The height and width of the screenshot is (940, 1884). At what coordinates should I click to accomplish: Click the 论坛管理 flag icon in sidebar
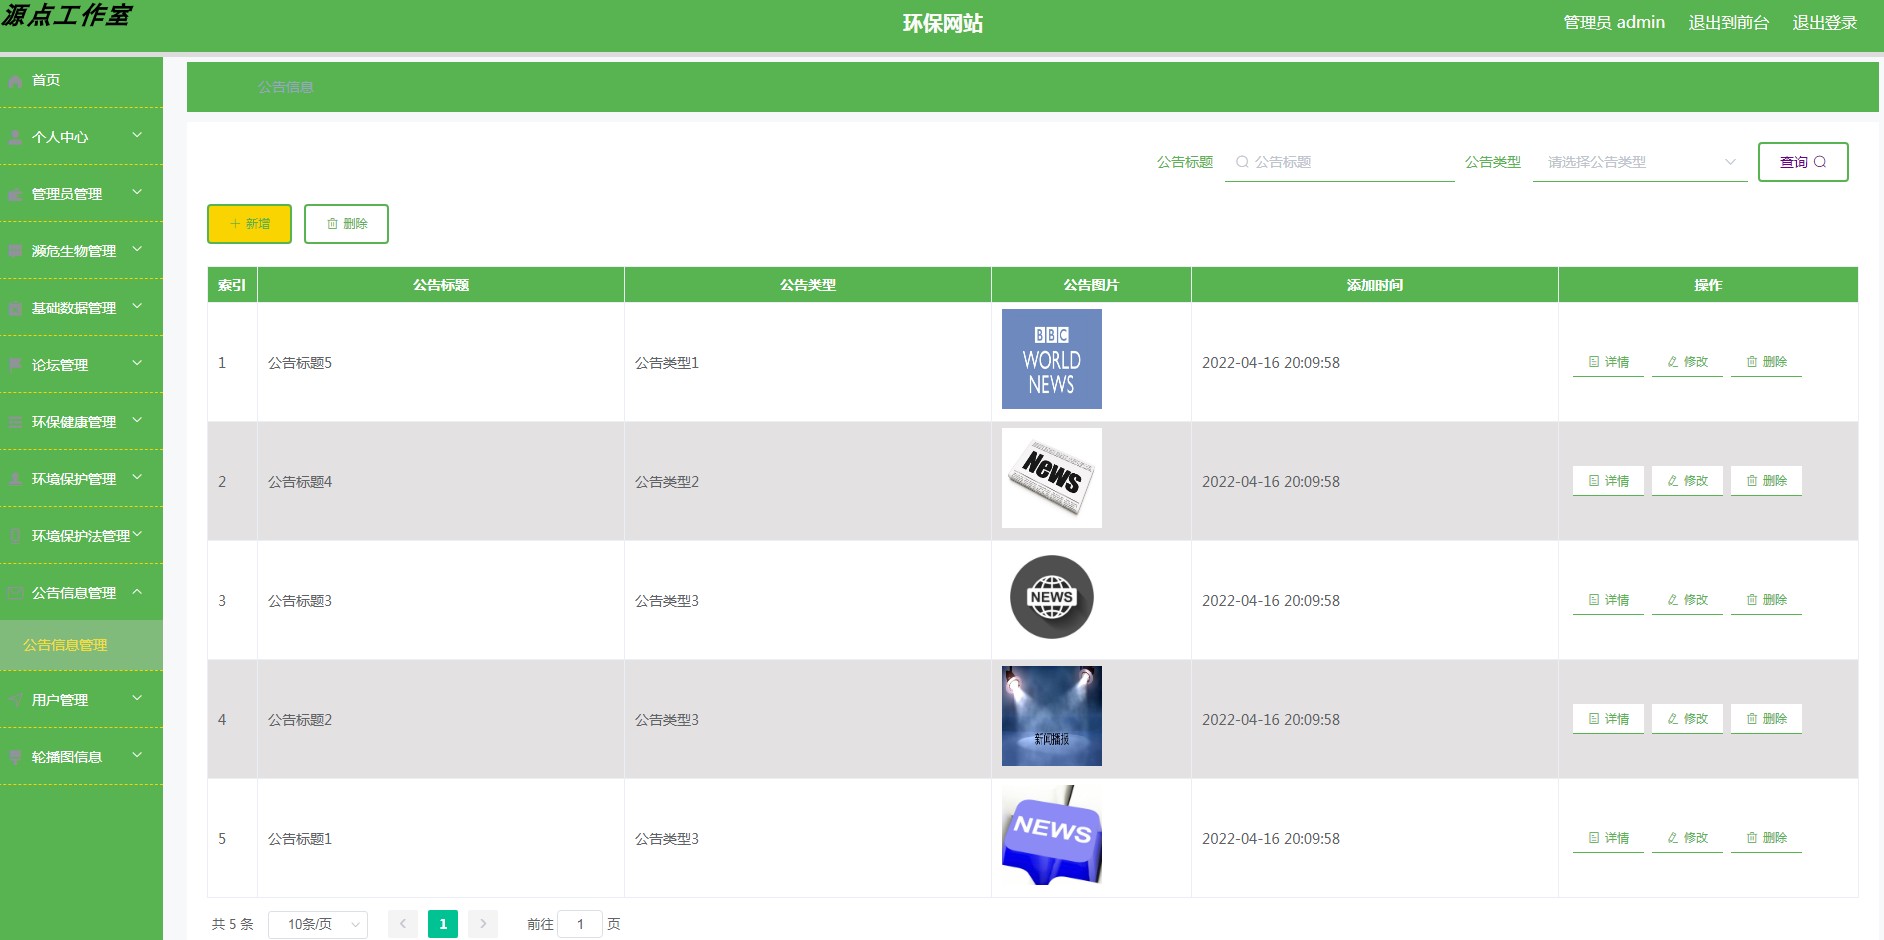coord(14,365)
